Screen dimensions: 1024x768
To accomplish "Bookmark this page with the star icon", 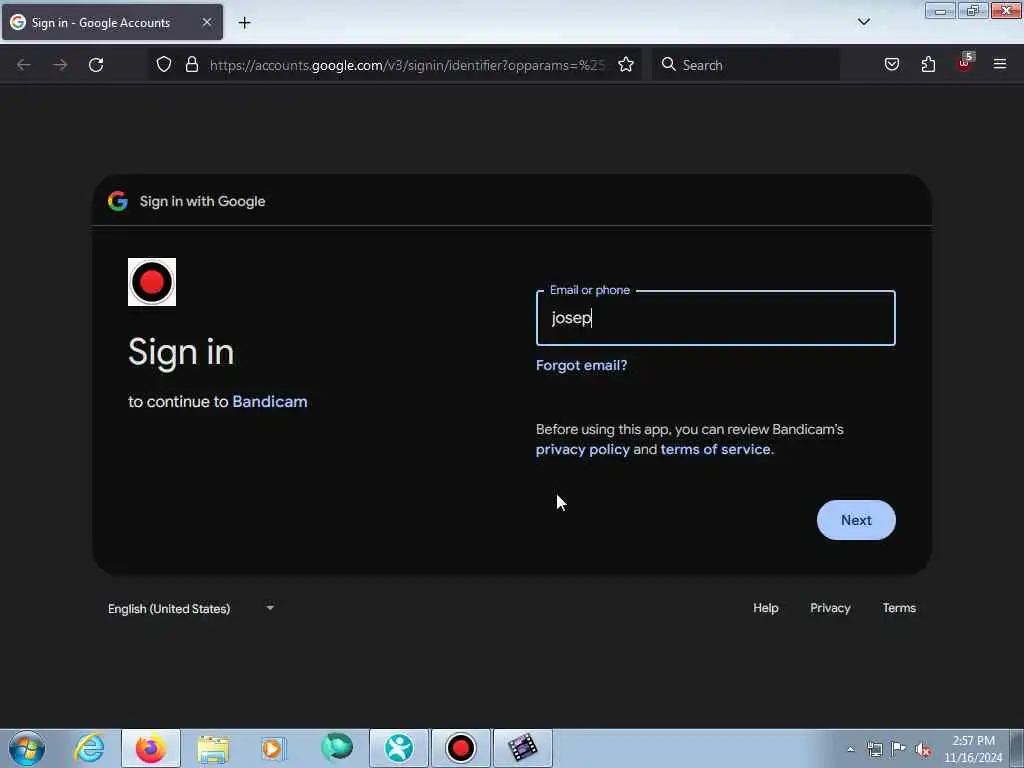I will 626,64.
